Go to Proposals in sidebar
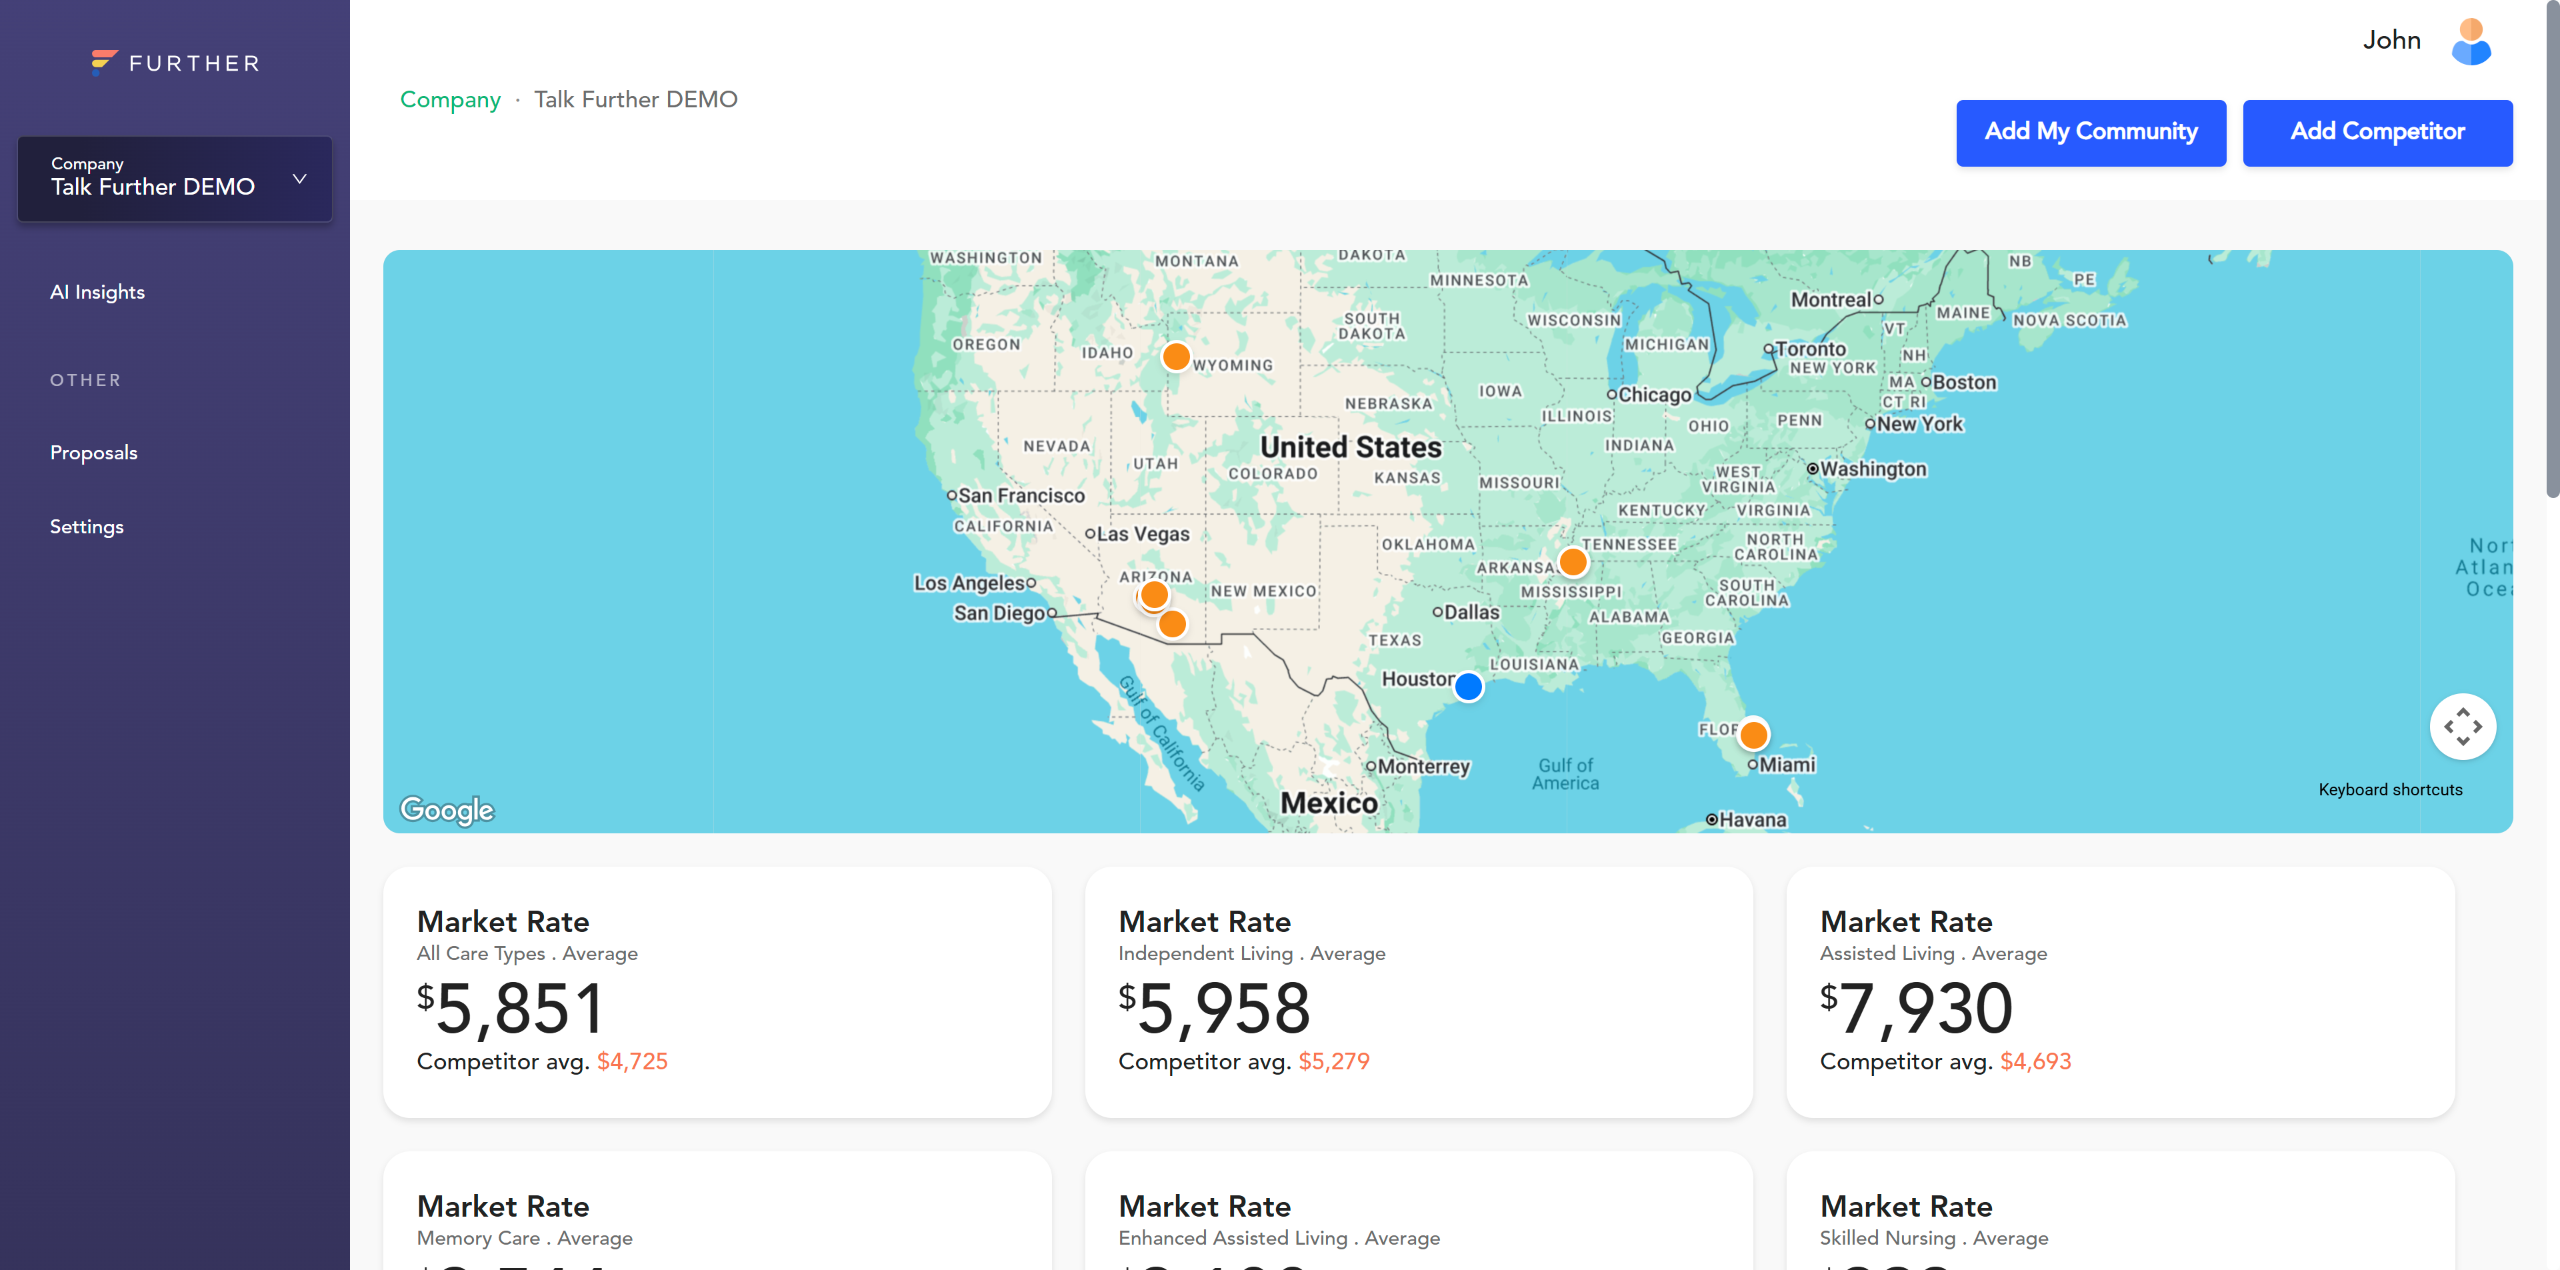Image resolution: width=2560 pixels, height=1270 pixels. (x=94, y=453)
